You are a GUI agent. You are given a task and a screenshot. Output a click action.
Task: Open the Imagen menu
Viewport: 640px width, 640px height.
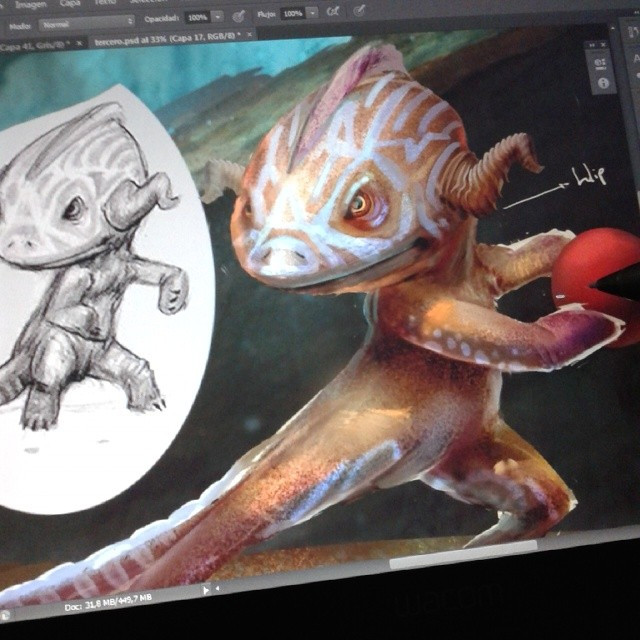[30, 5]
